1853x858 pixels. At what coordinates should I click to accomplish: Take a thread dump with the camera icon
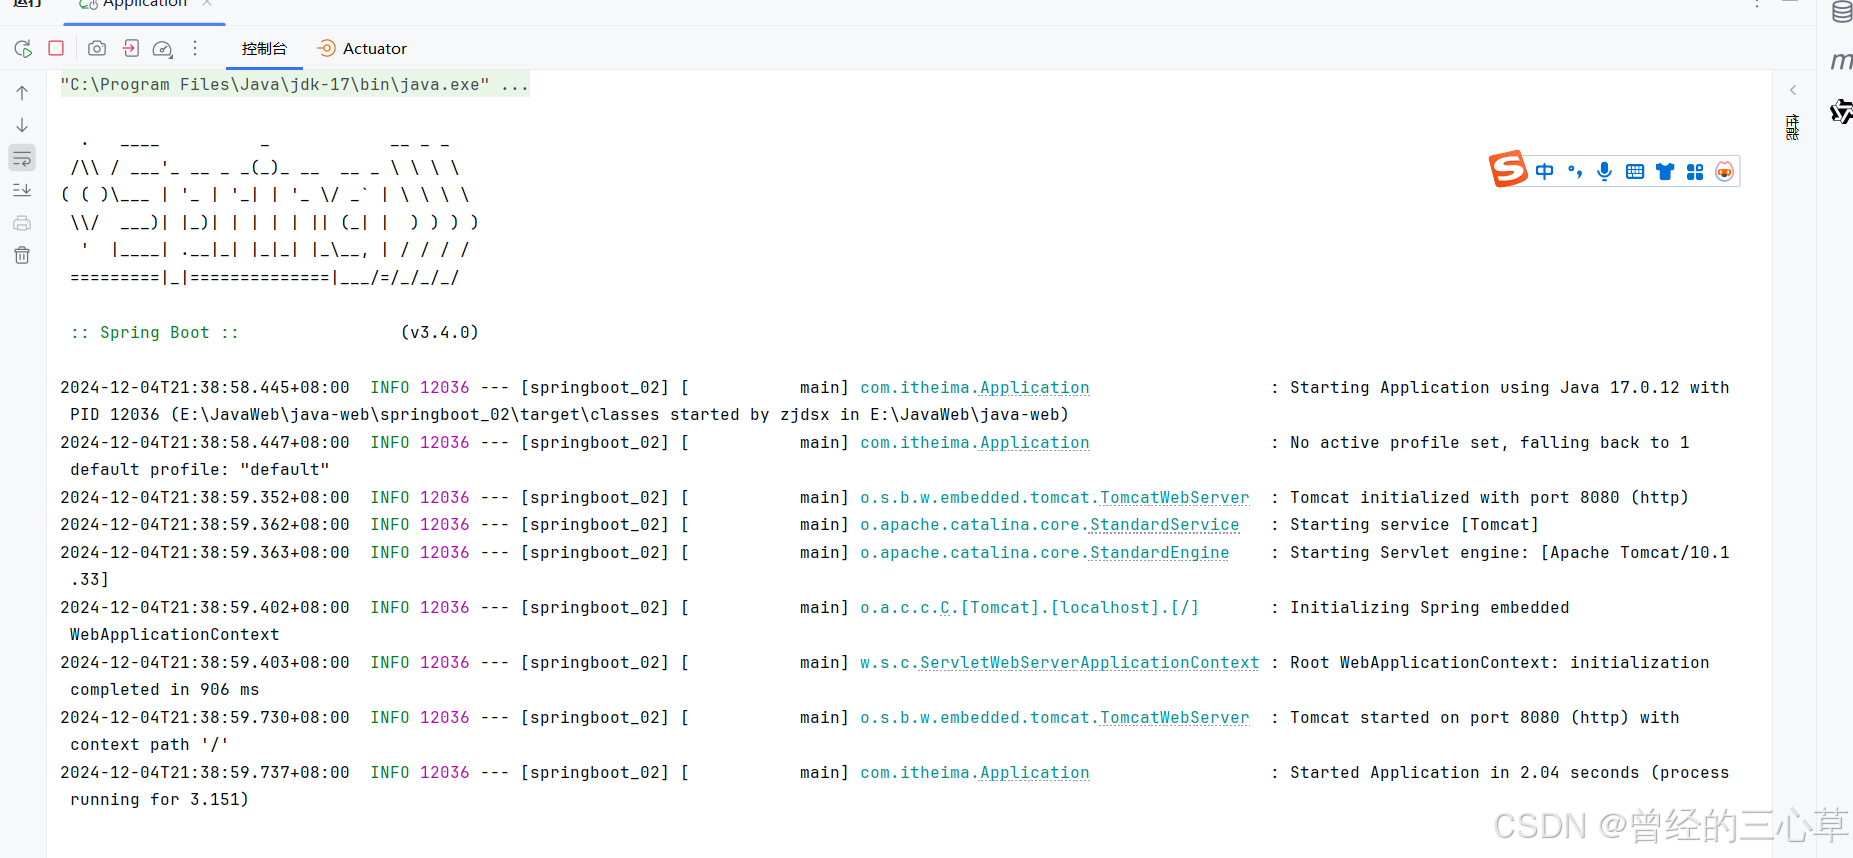[97, 48]
